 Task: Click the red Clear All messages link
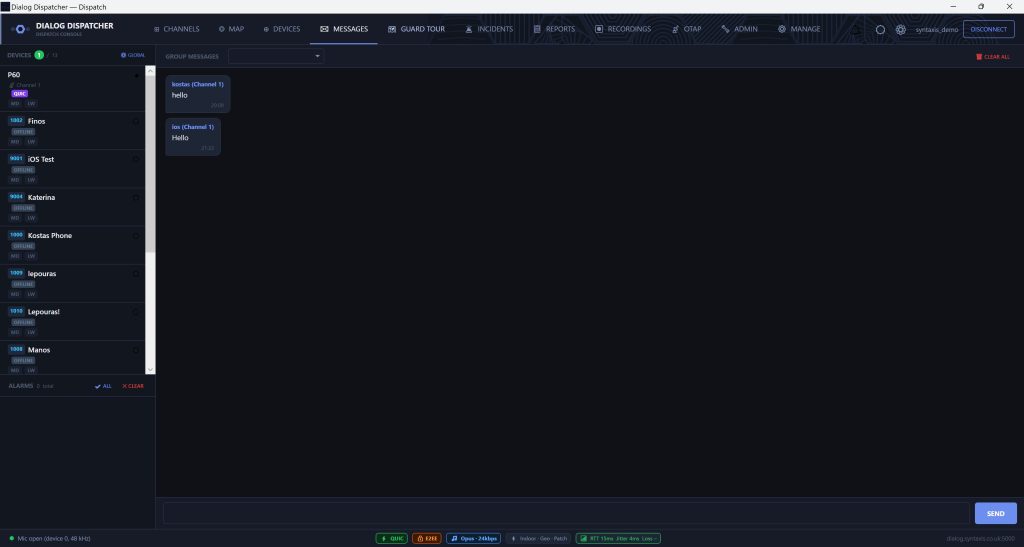click(993, 57)
